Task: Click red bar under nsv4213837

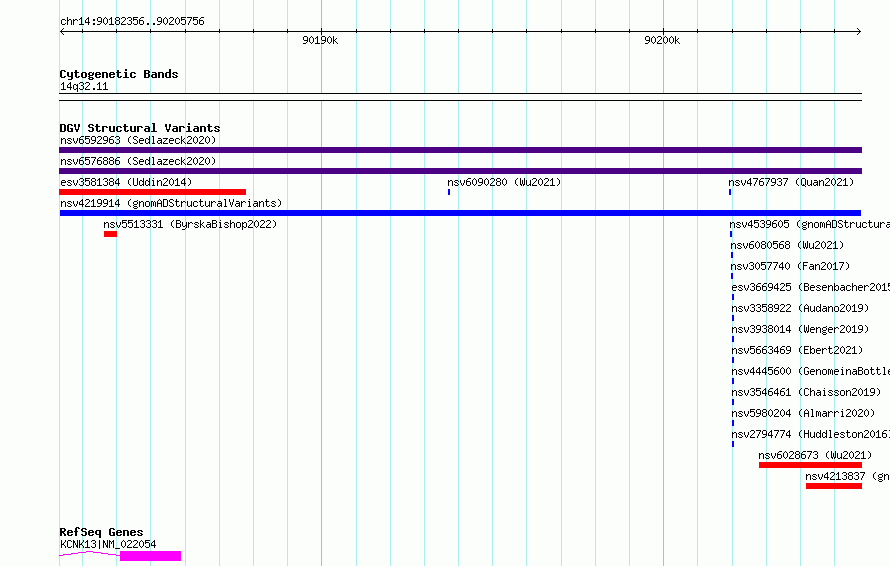Action: click(834, 486)
